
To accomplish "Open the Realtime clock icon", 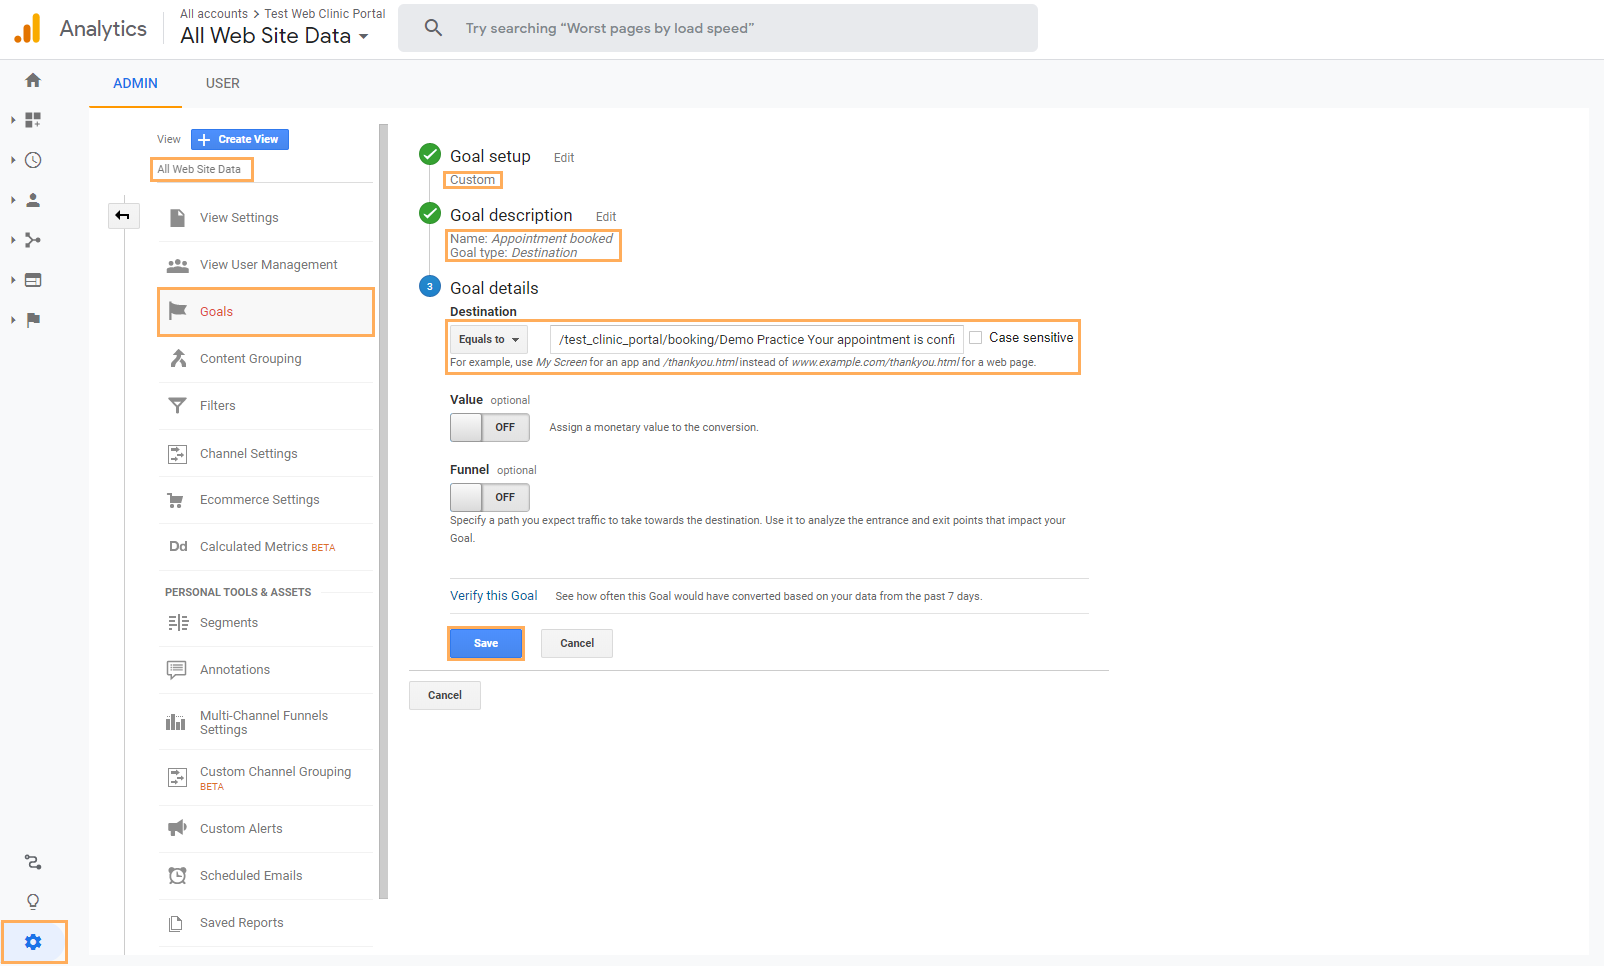I will pyautogui.click(x=33, y=159).
